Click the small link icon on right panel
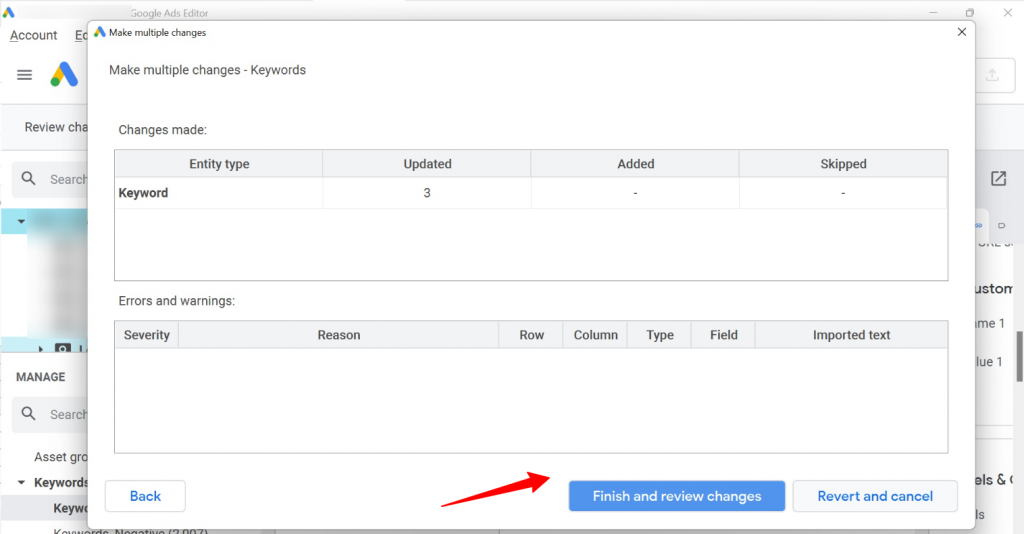This screenshot has height=534, width=1024. [x=978, y=225]
